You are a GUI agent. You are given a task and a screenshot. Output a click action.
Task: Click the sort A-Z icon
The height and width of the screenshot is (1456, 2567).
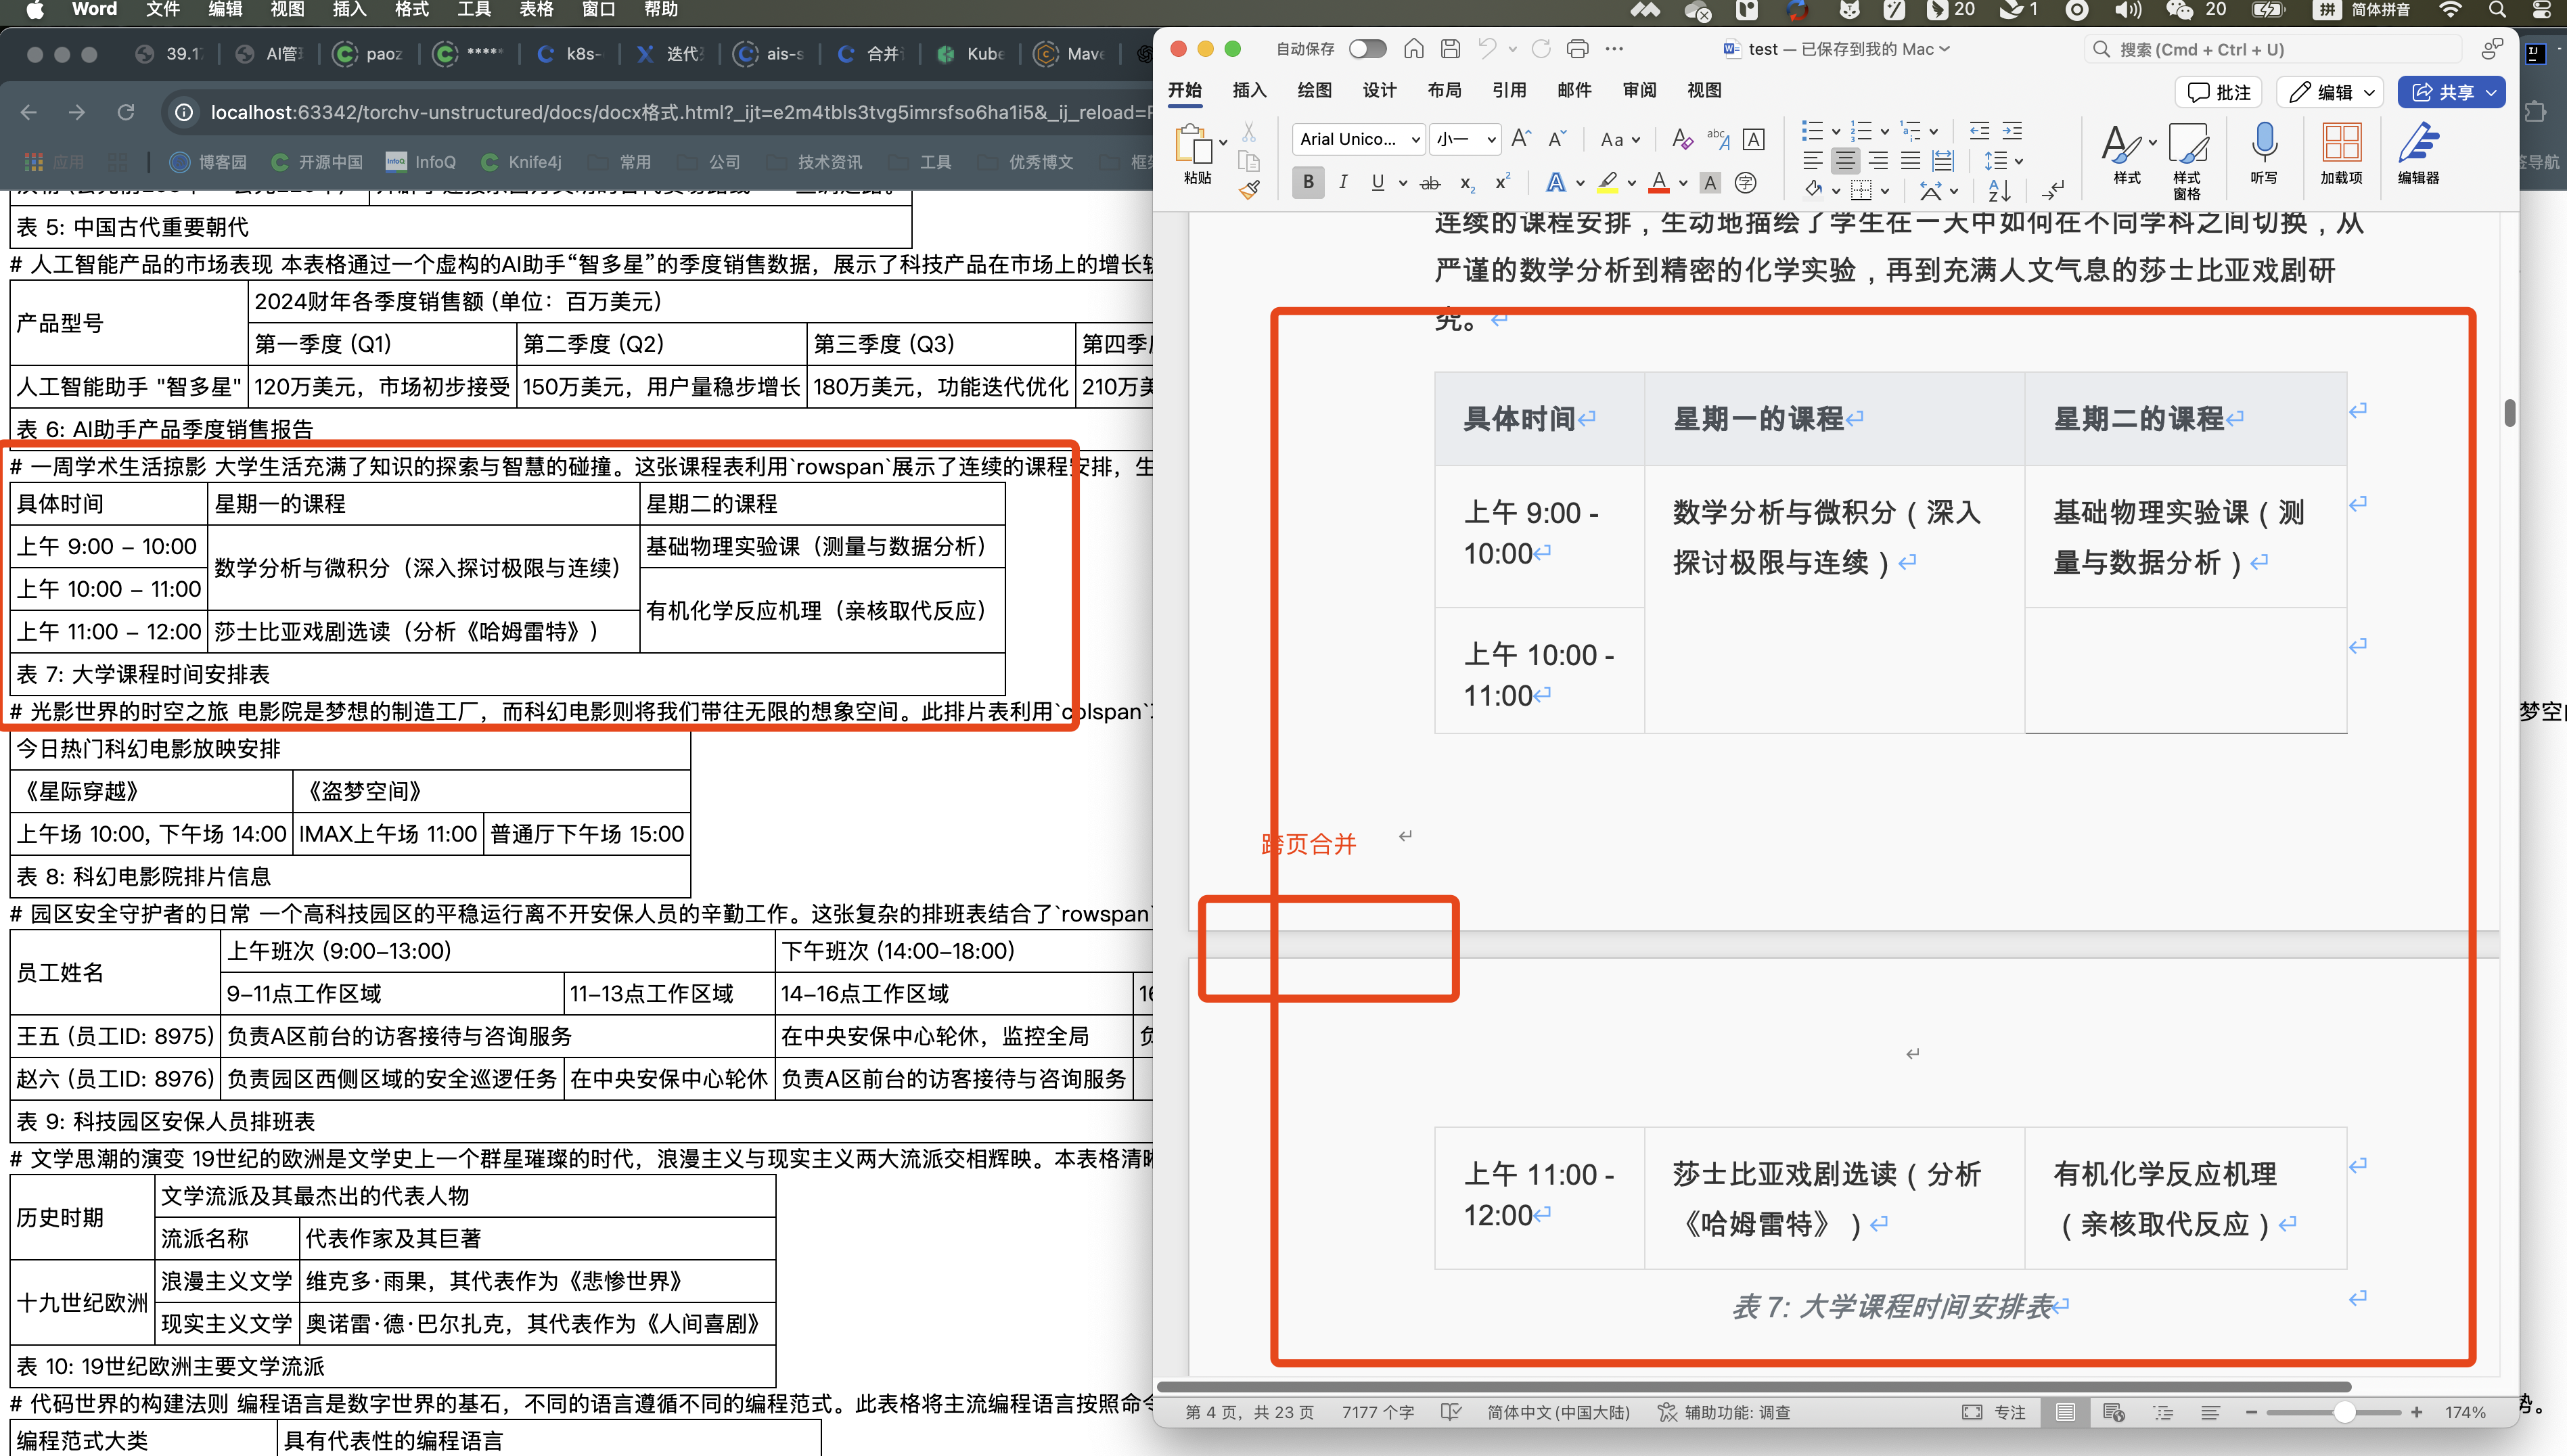1999,189
